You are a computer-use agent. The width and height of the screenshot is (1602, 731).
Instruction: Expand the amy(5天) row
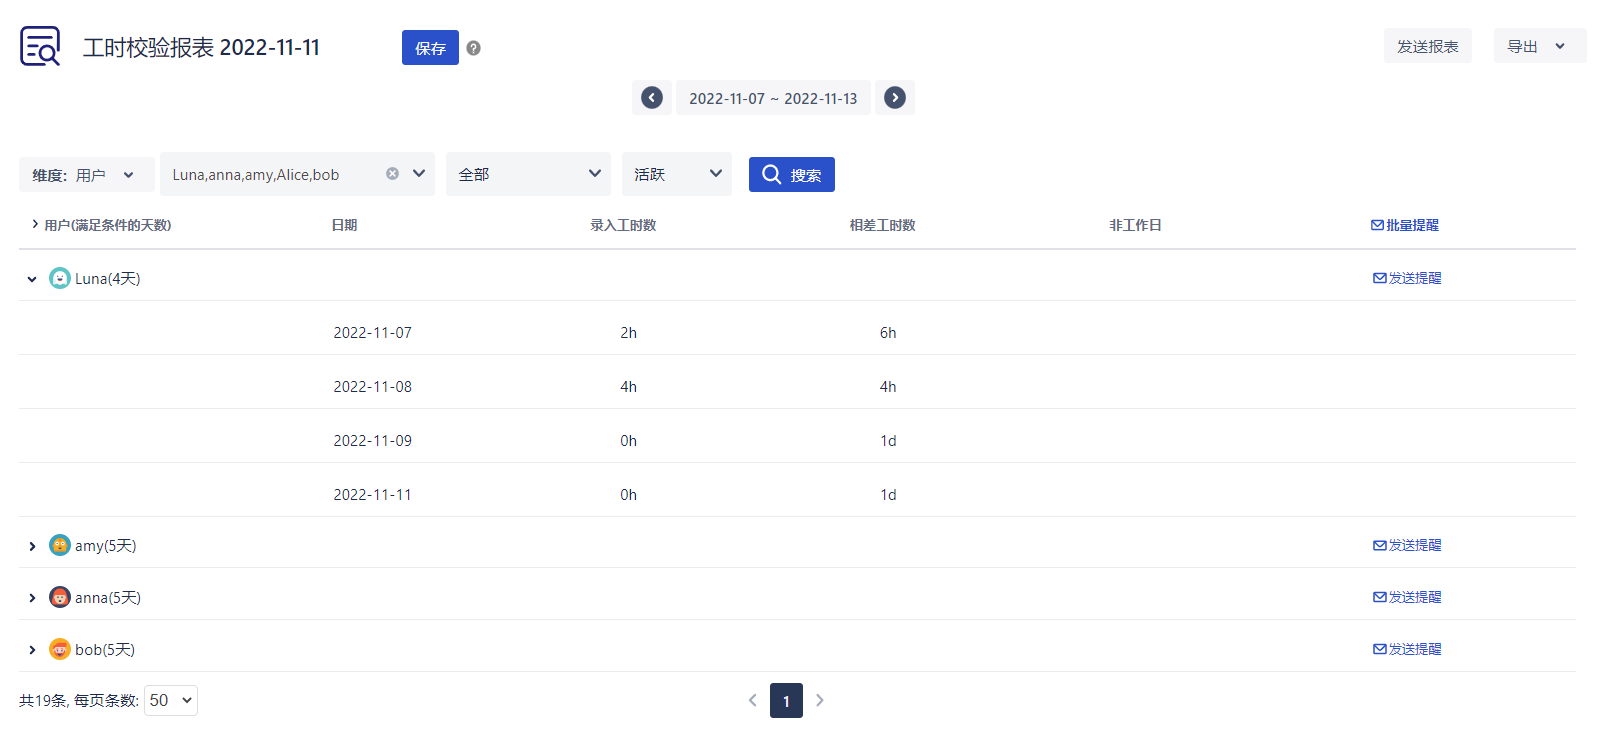[32, 546]
